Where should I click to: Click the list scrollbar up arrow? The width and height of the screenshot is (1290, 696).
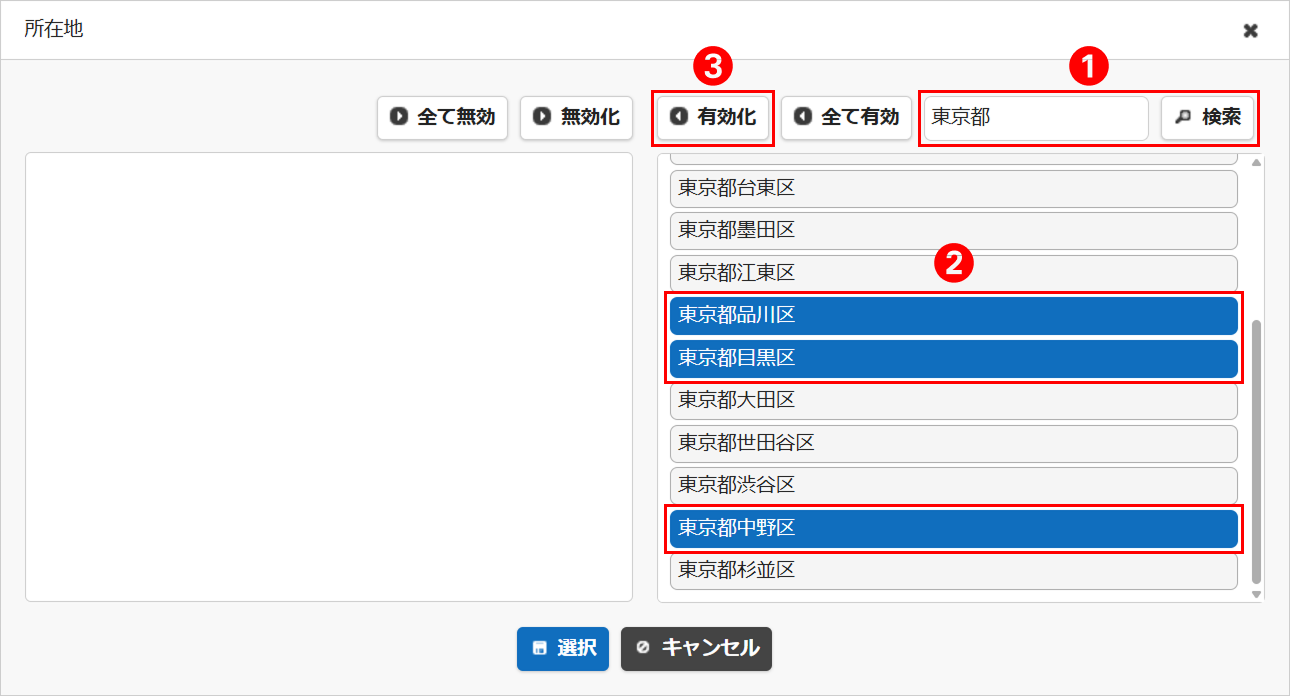click(x=1257, y=162)
